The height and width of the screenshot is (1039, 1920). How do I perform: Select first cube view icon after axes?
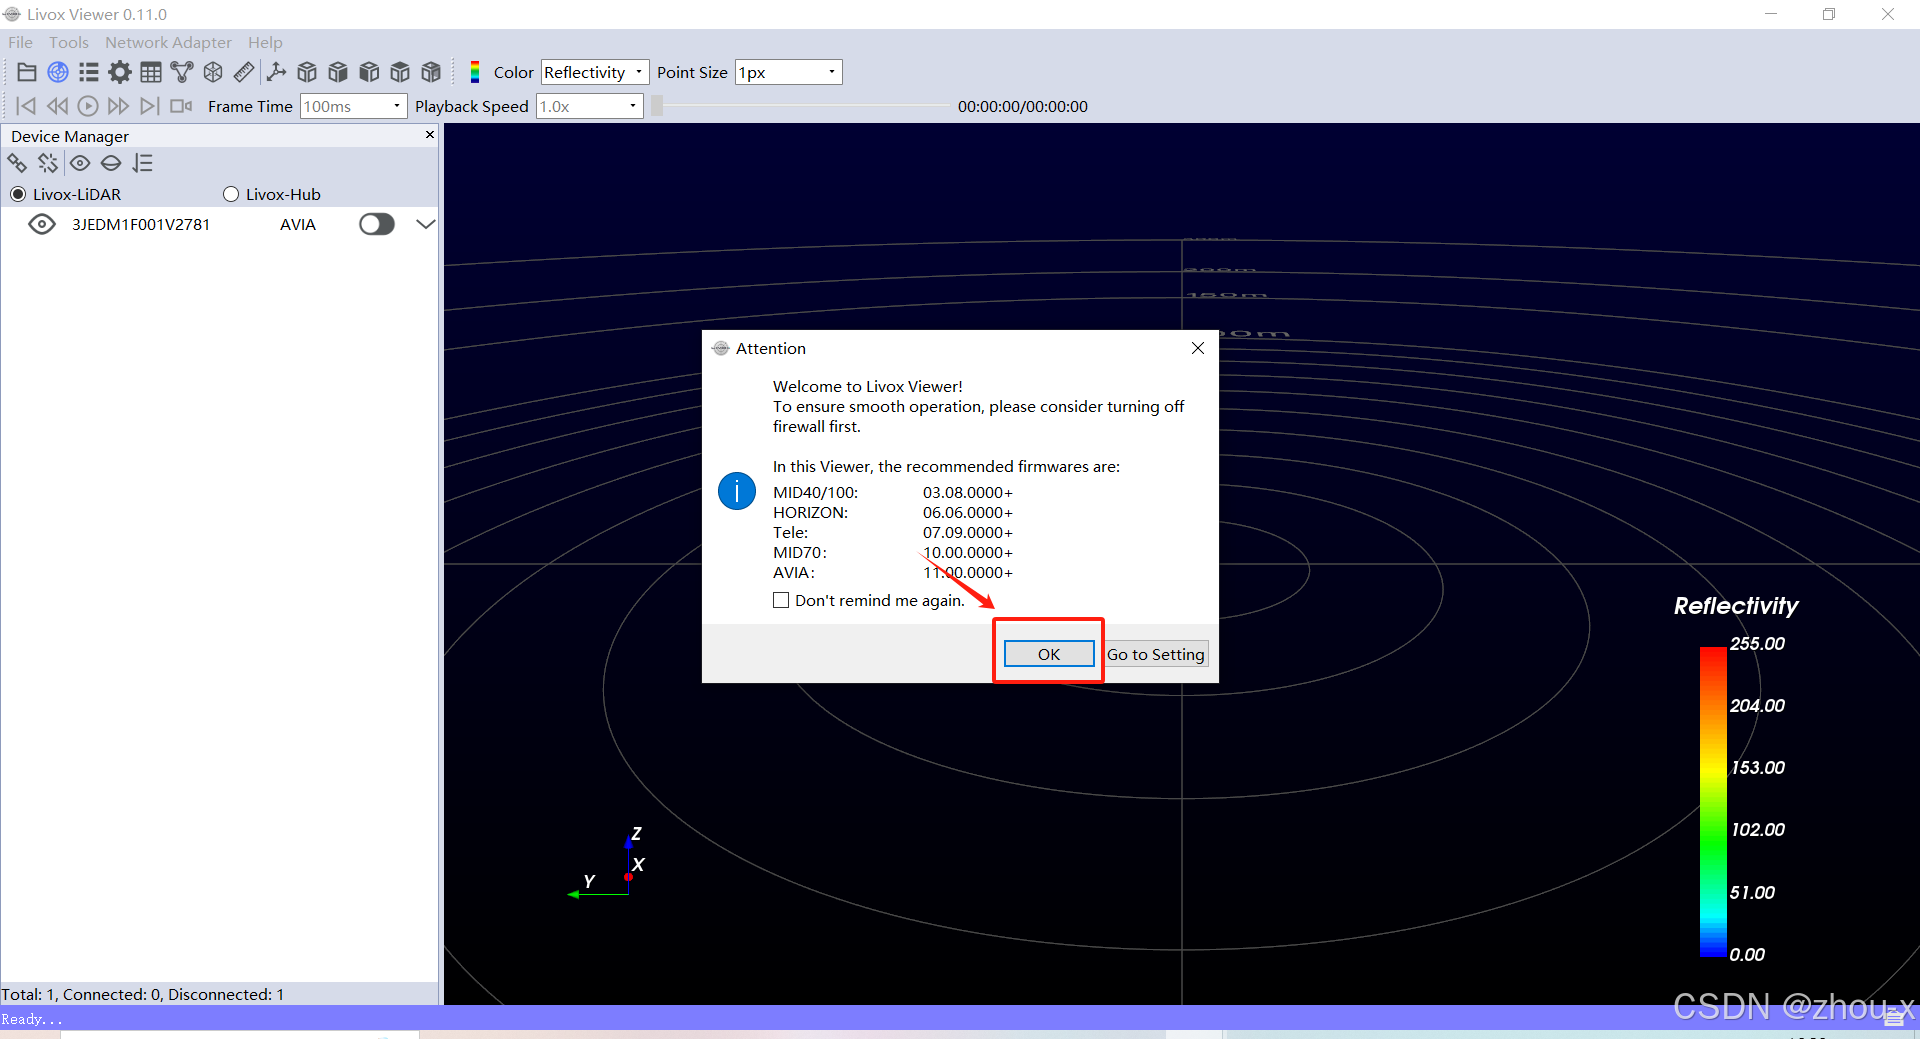pyautogui.click(x=307, y=72)
